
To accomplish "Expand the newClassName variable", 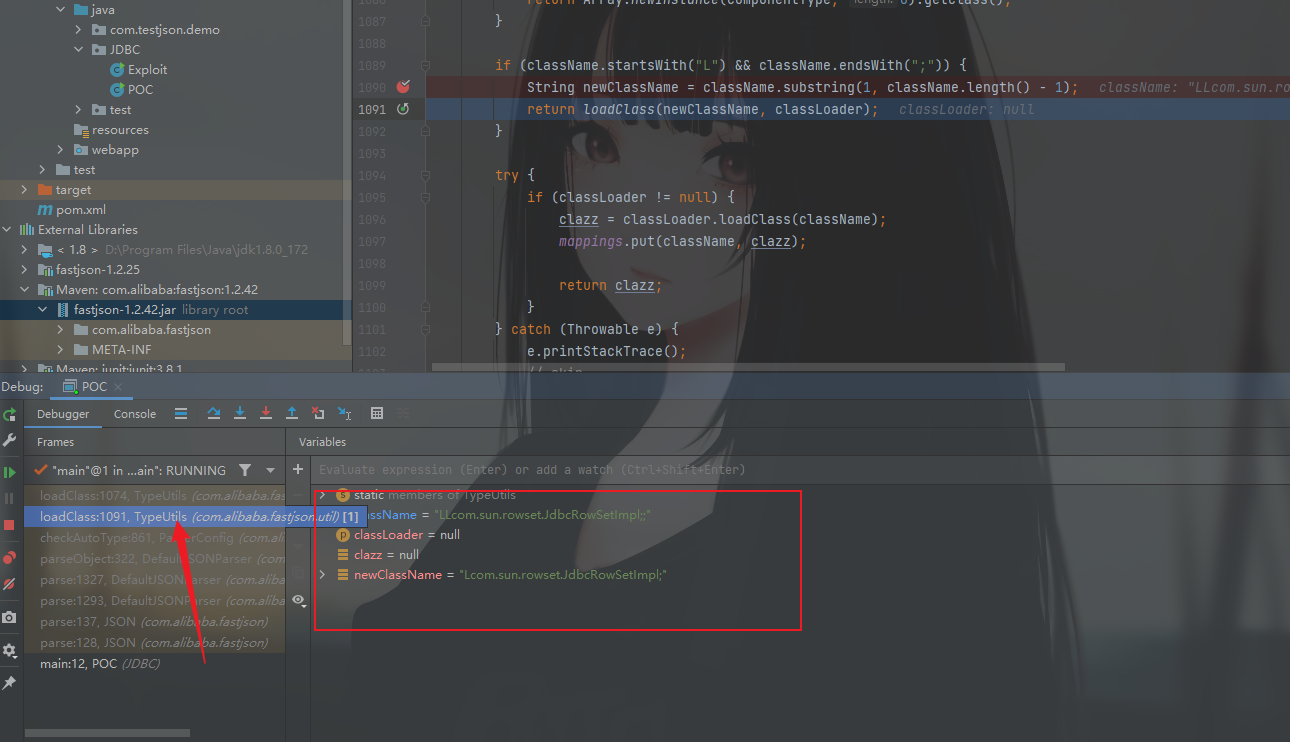I will pos(321,575).
